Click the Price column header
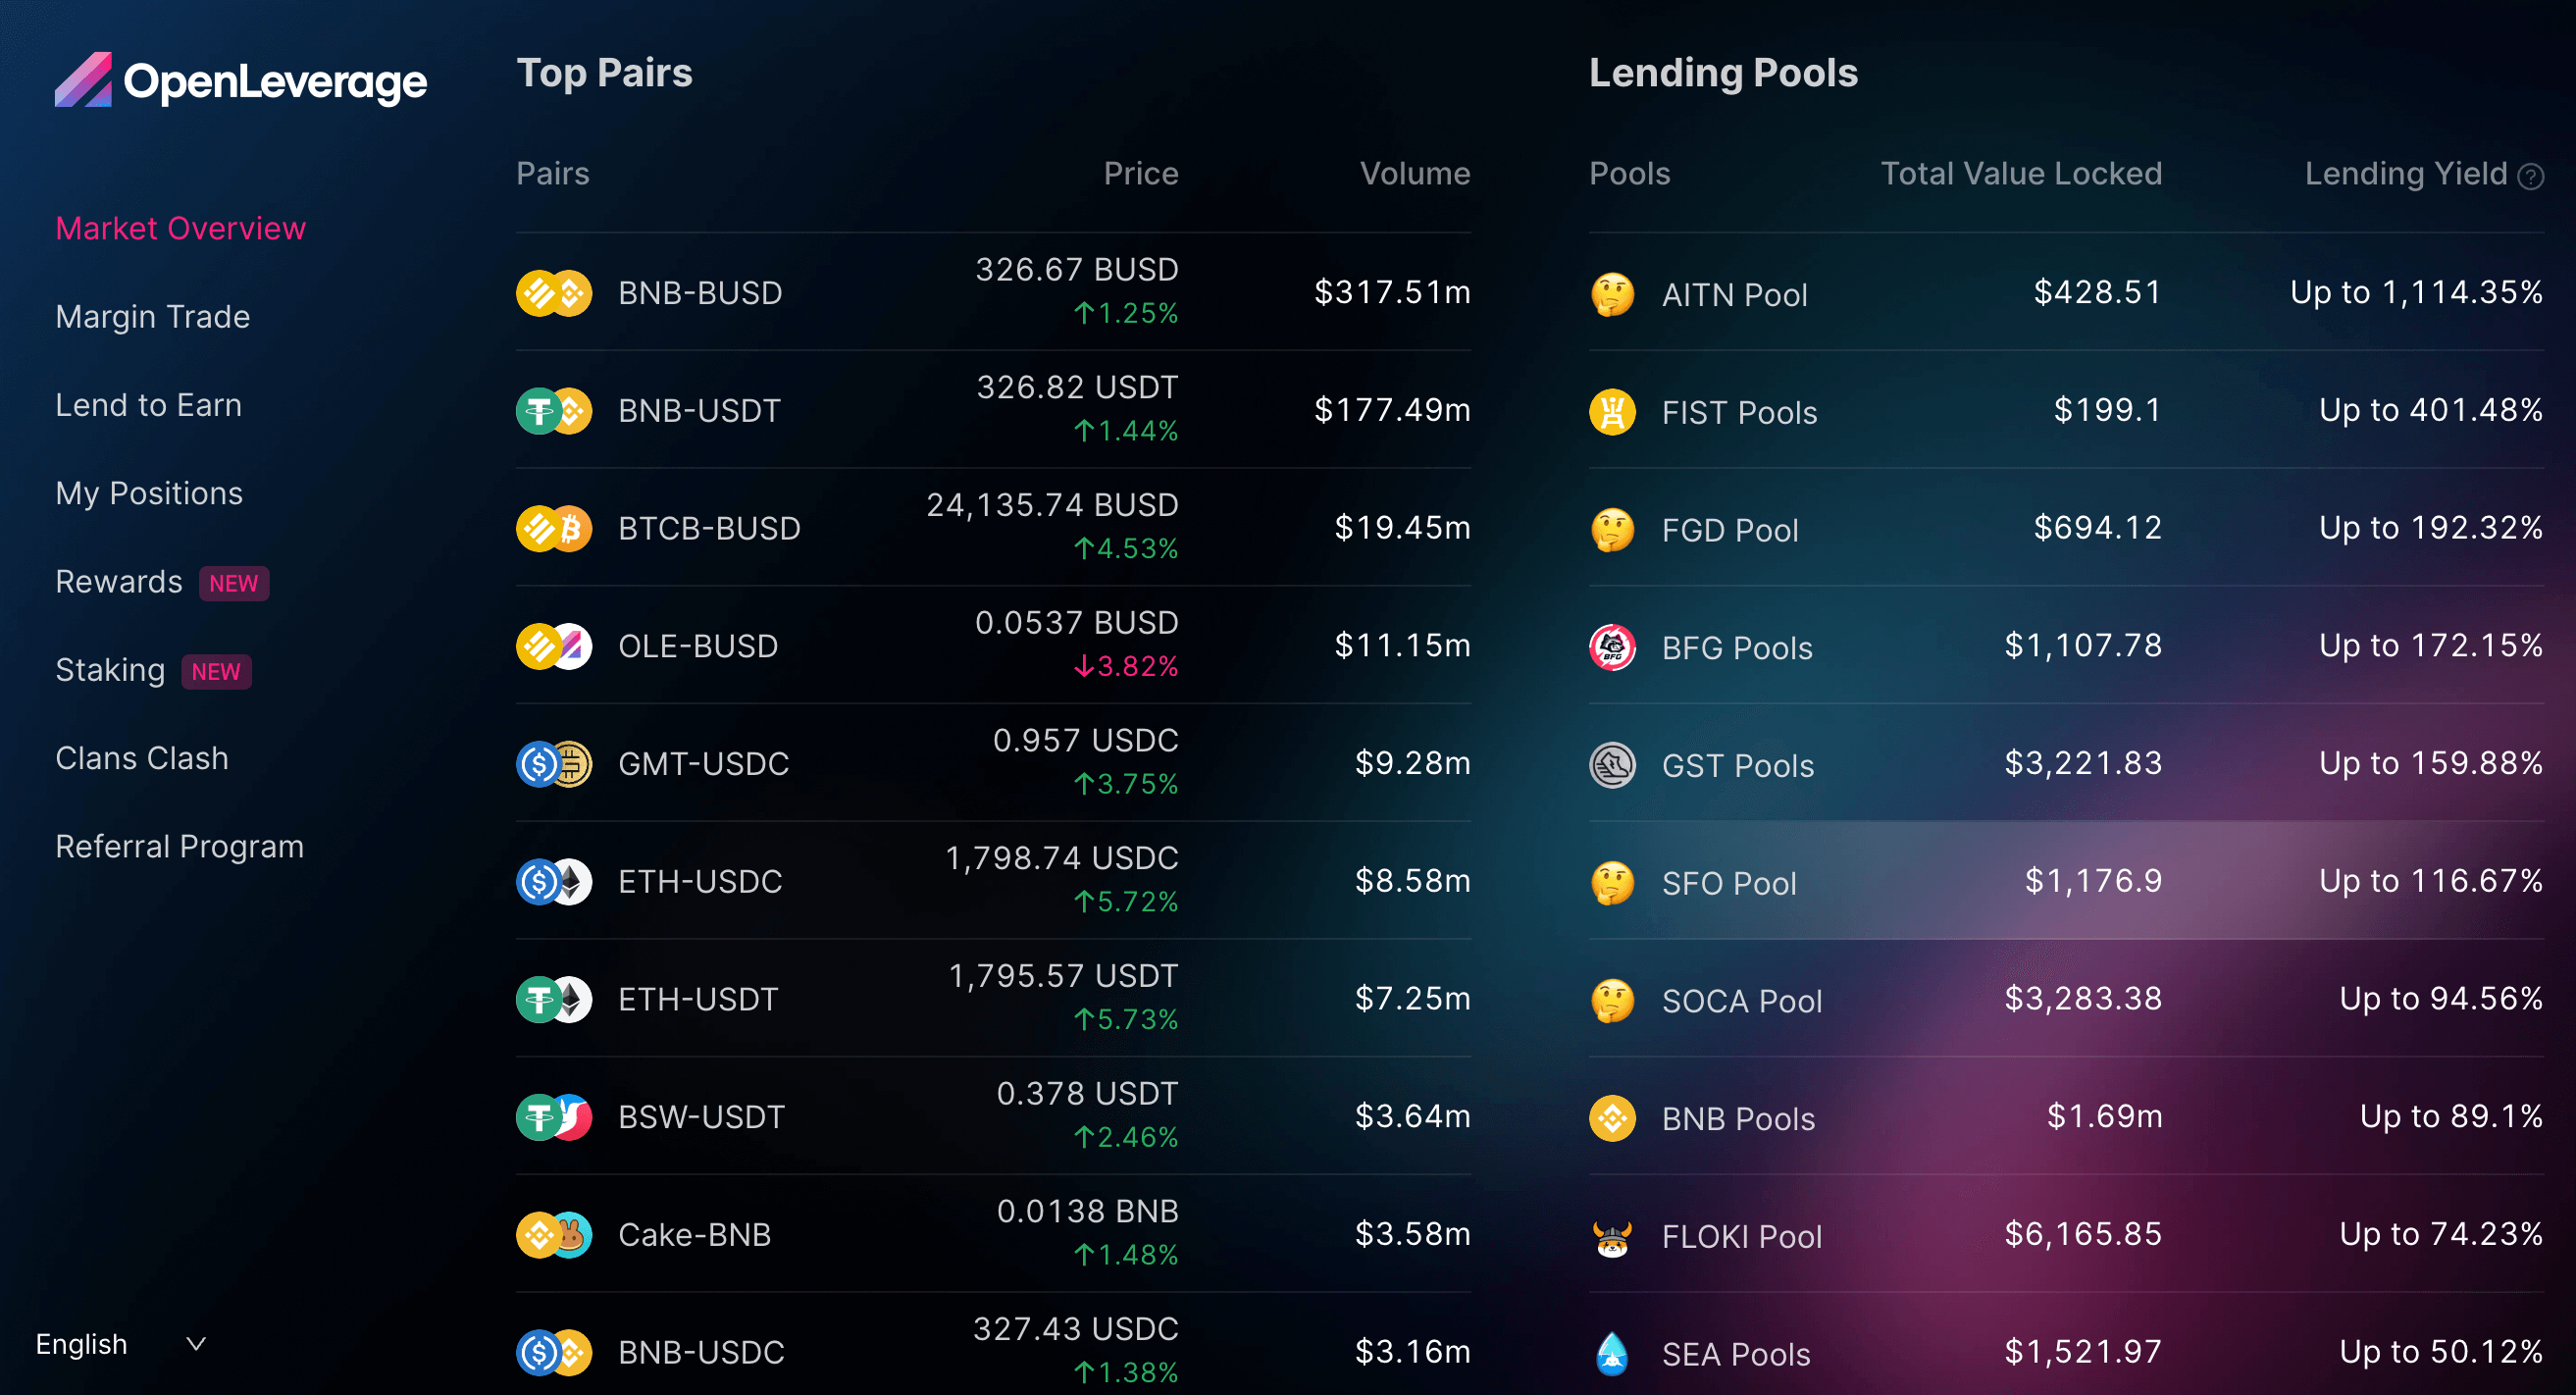This screenshot has width=2576, height=1395. click(1141, 174)
